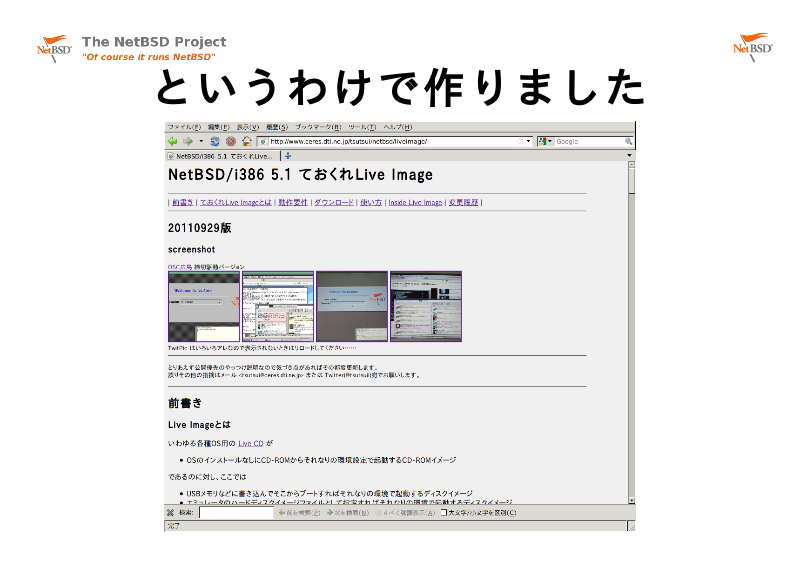
Task: Click the find previous (前を検索) button
Action: pyautogui.click(x=299, y=512)
